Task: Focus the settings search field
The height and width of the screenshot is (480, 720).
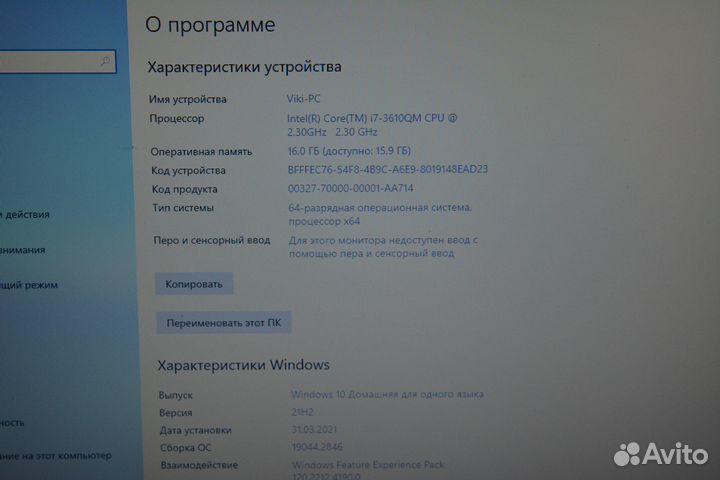Action: click(x=57, y=62)
